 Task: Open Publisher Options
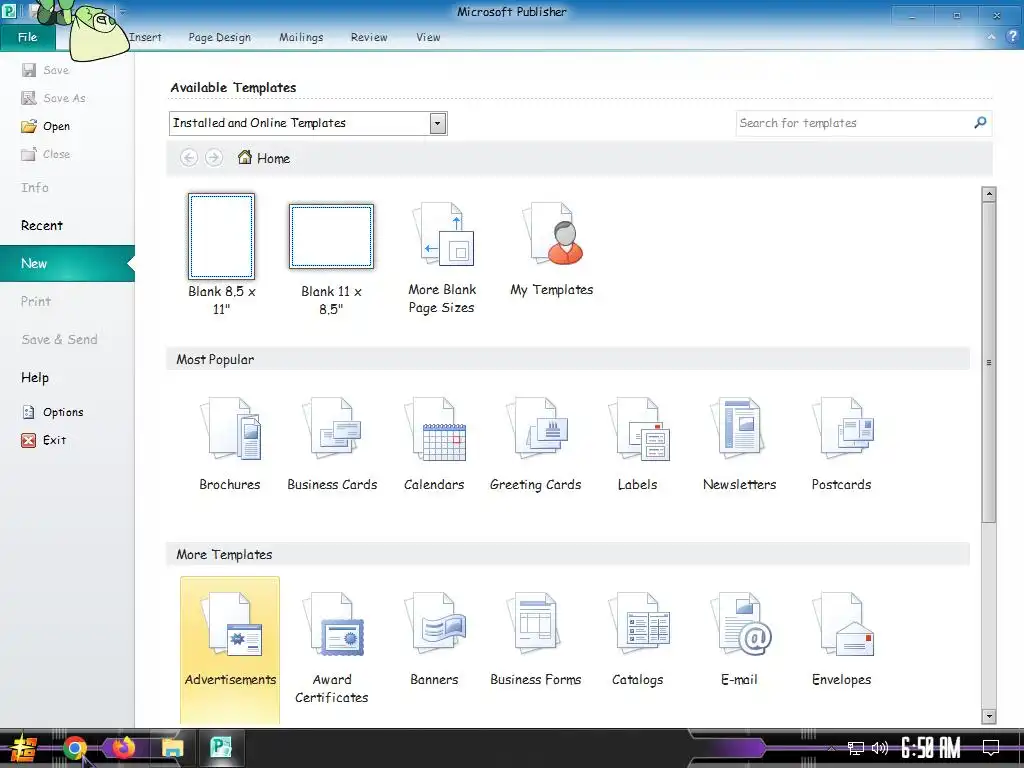52,412
